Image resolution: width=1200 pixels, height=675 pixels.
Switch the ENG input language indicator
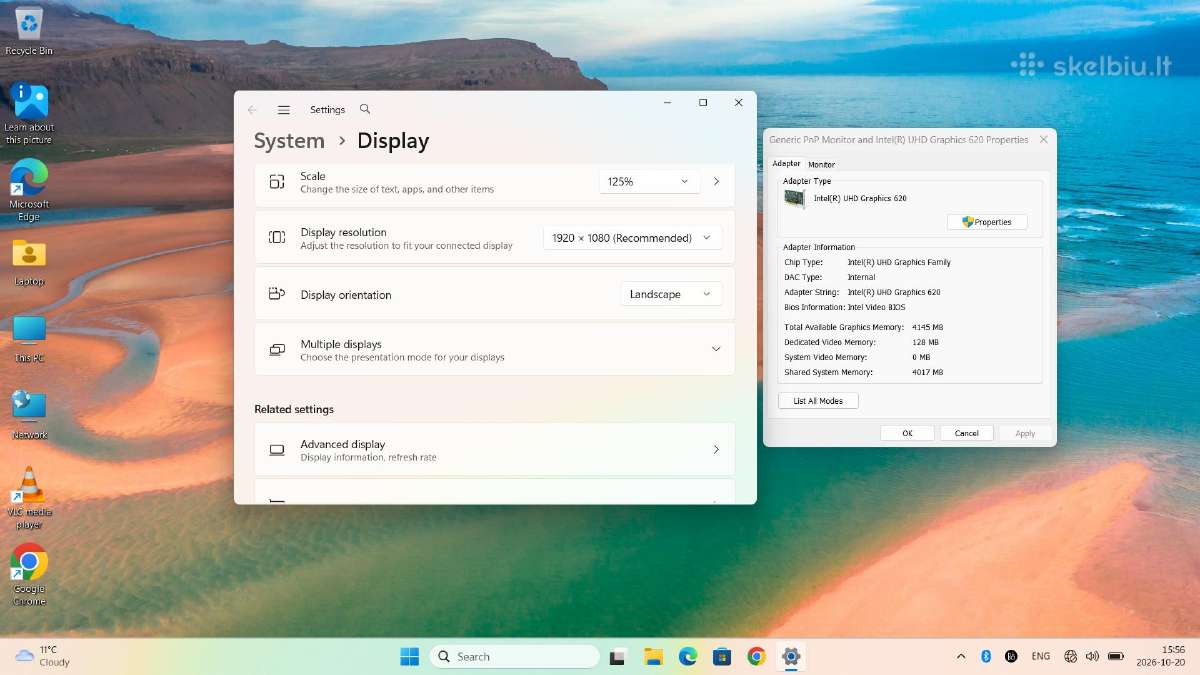click(x=1041, y=657)
